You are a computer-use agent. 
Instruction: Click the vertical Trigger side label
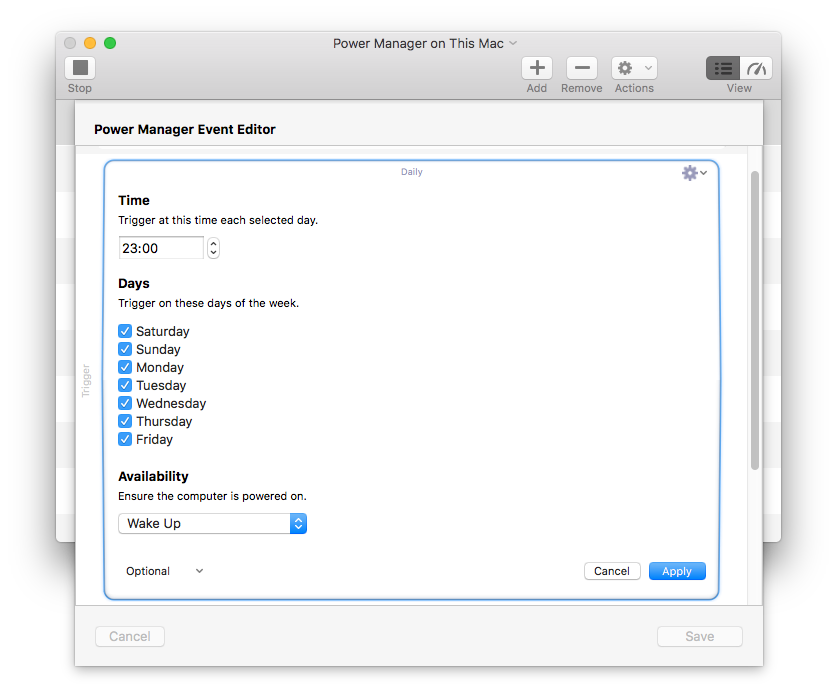click(x=86, y=381)
